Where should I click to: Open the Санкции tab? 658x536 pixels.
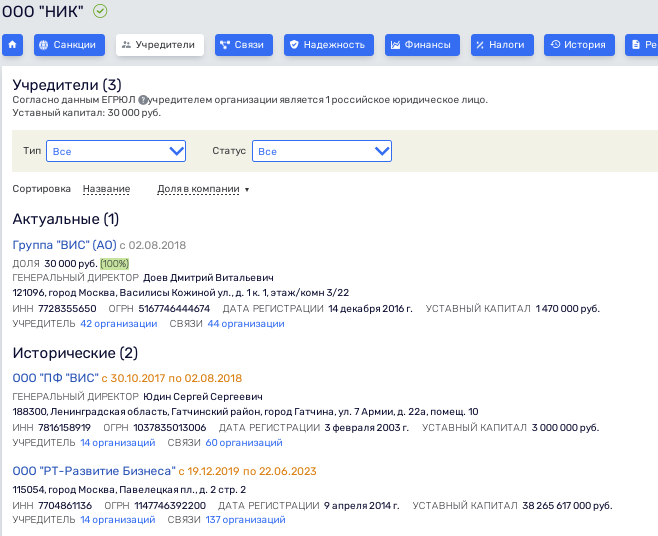69,44
